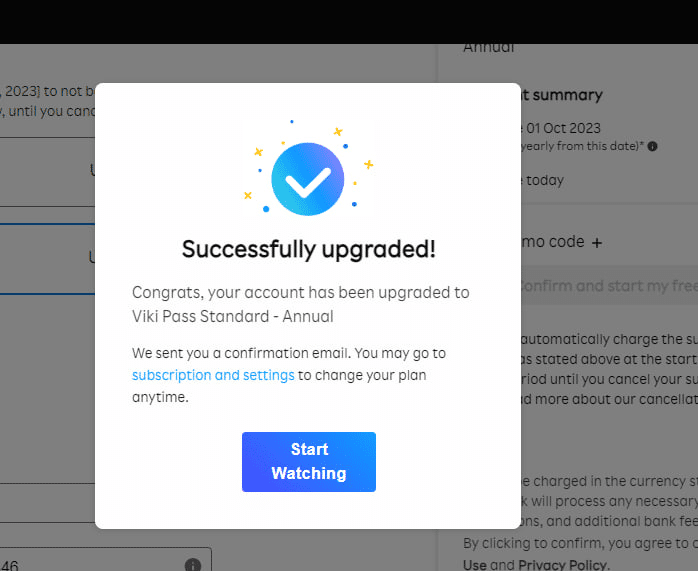Open the subscription and settings link
Image resolution: width=698 pixels, height=571 pixels.
[x=213, y=375]
